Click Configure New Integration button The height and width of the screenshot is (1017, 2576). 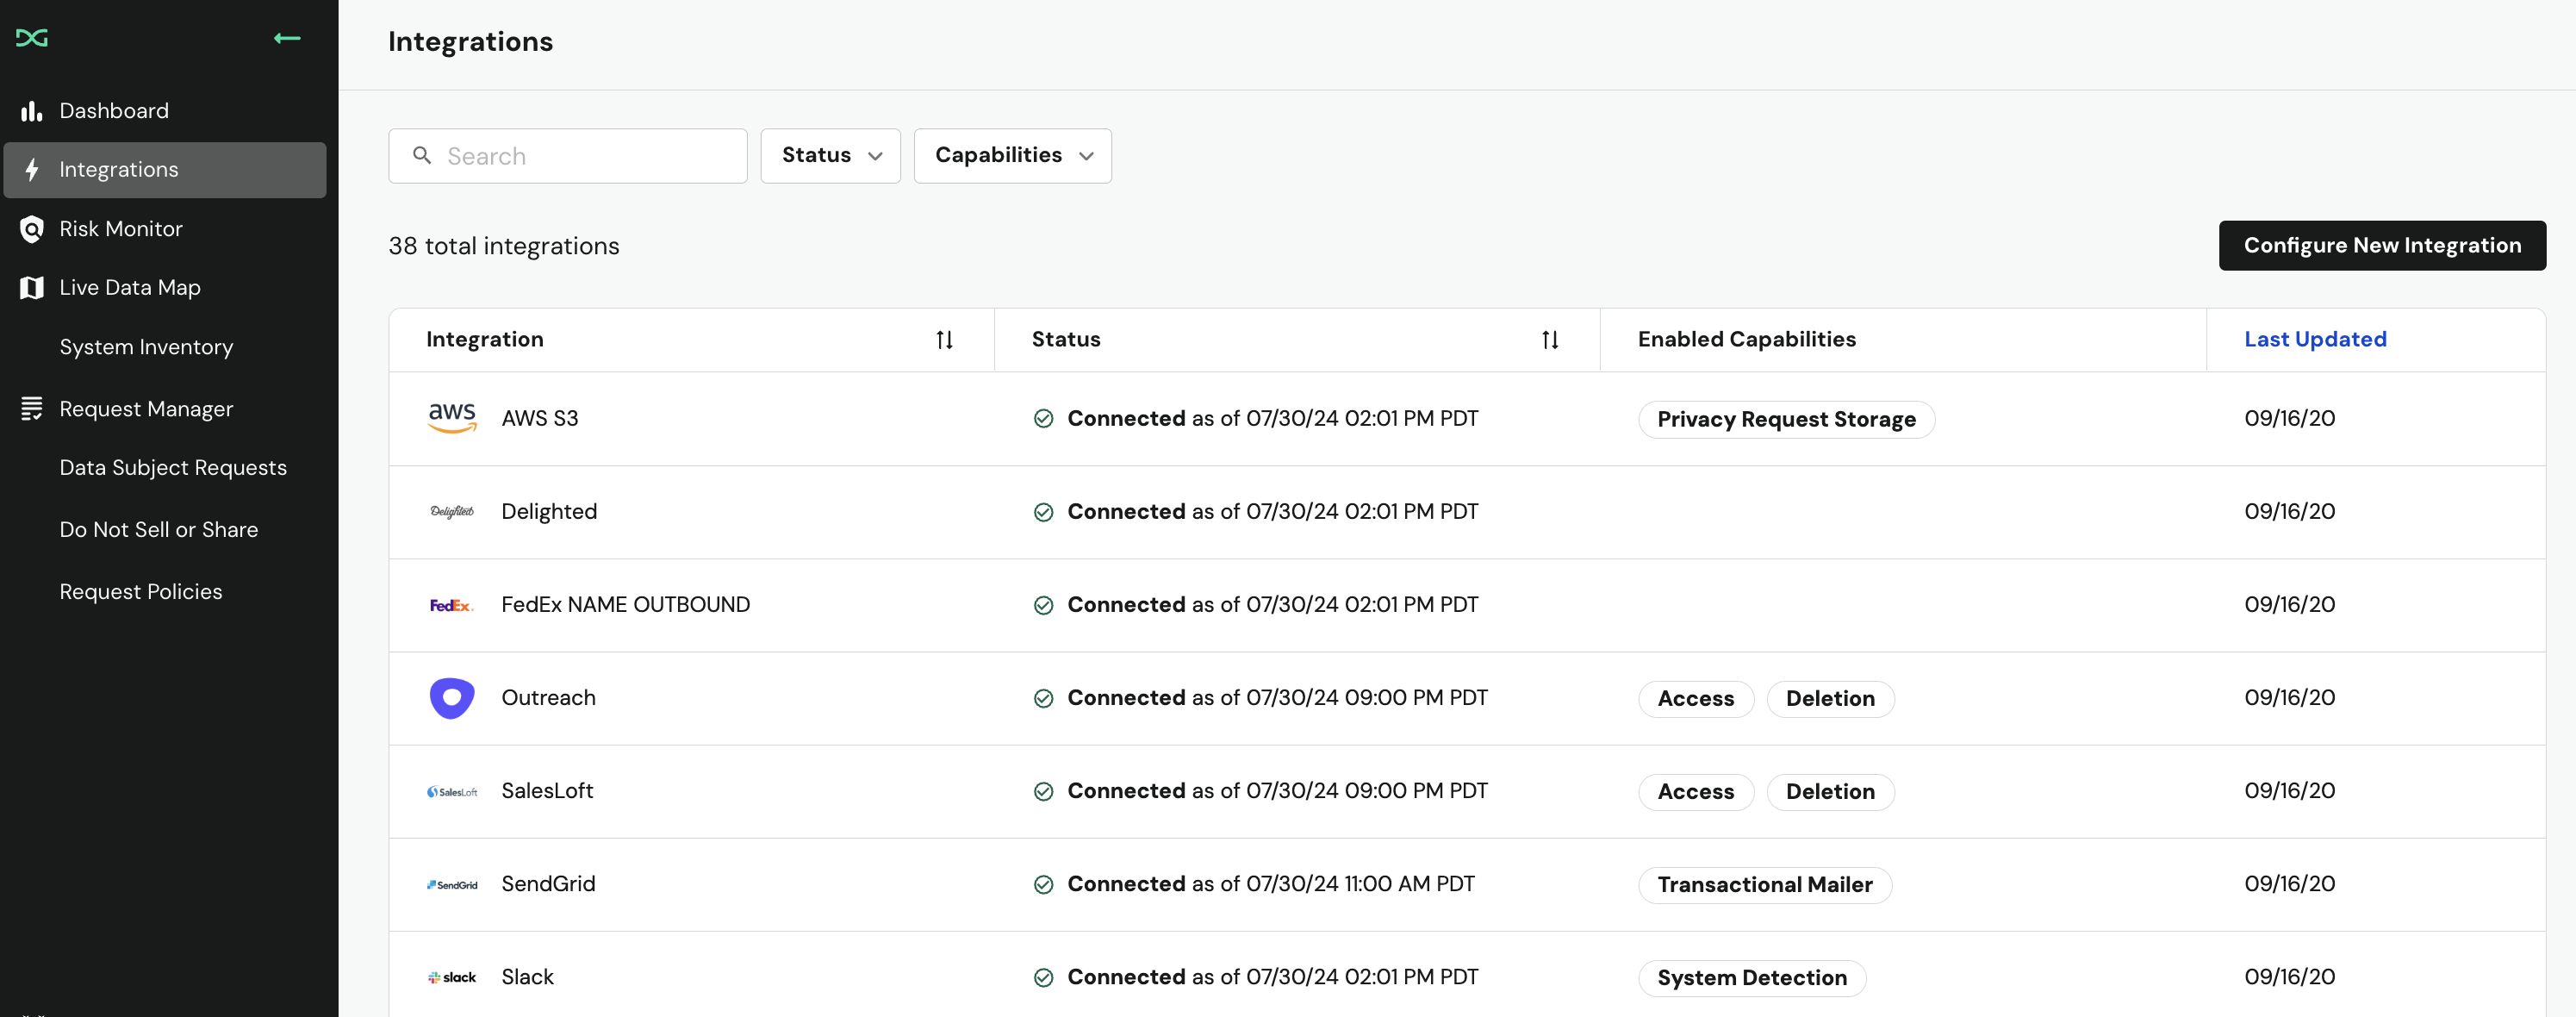[x=2382, y=246]
